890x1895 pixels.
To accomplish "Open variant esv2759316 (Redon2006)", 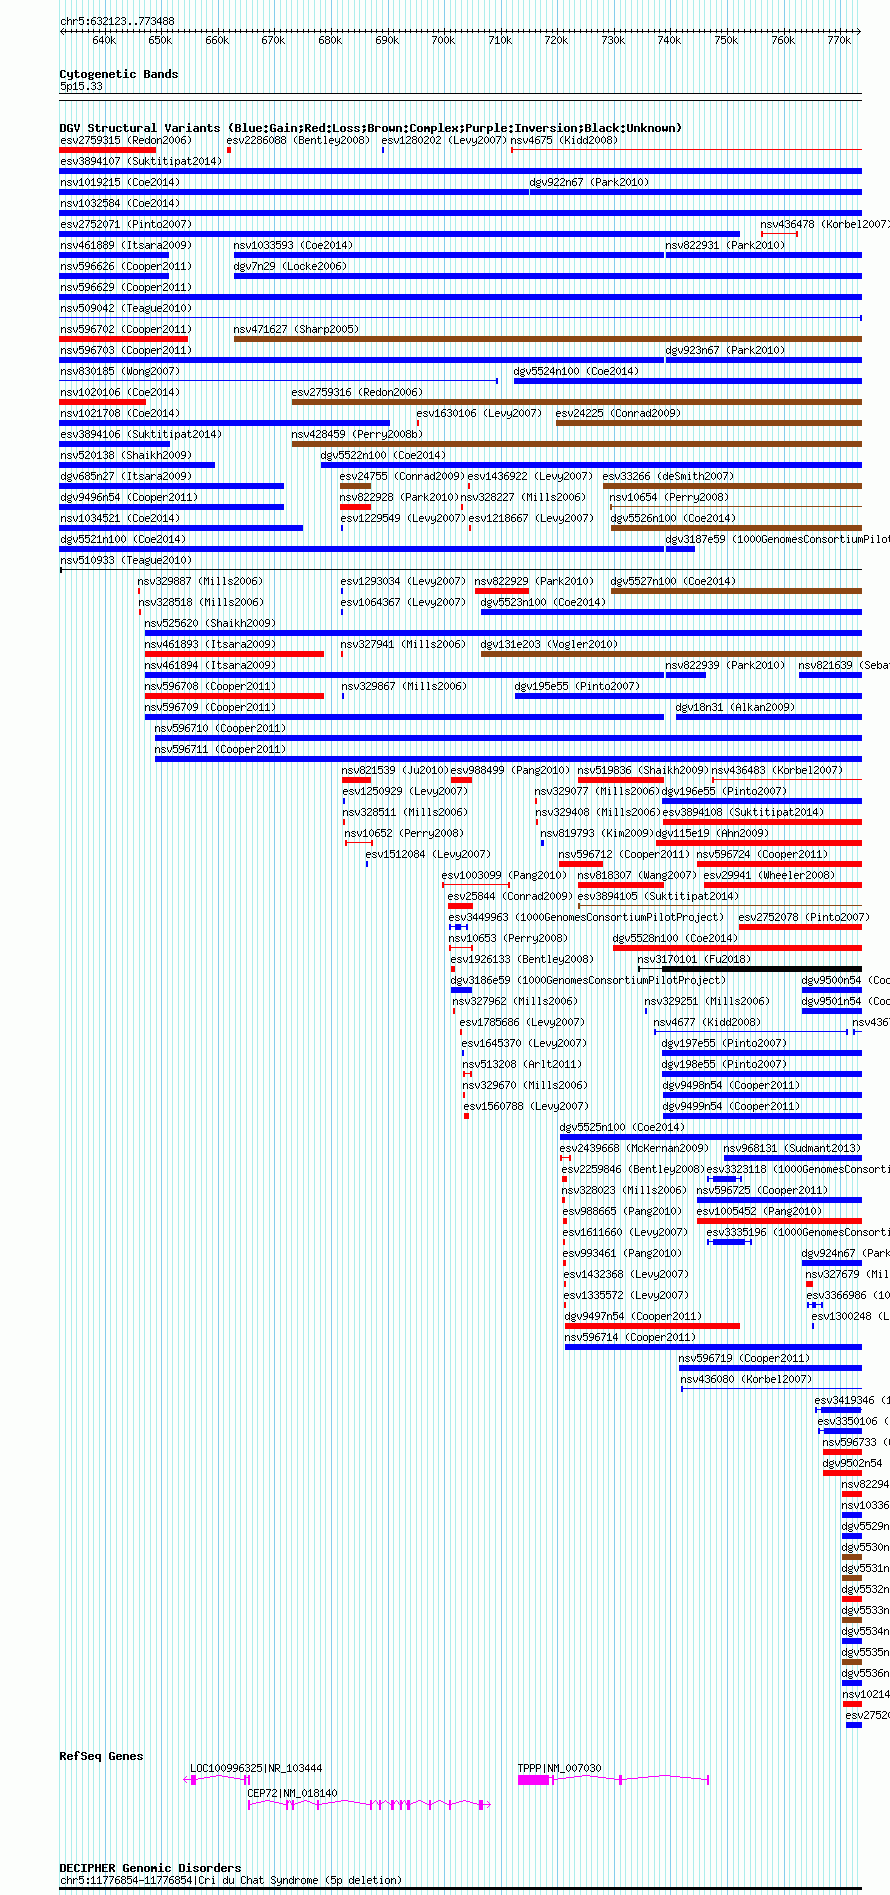I will click(x=357, y=393).
